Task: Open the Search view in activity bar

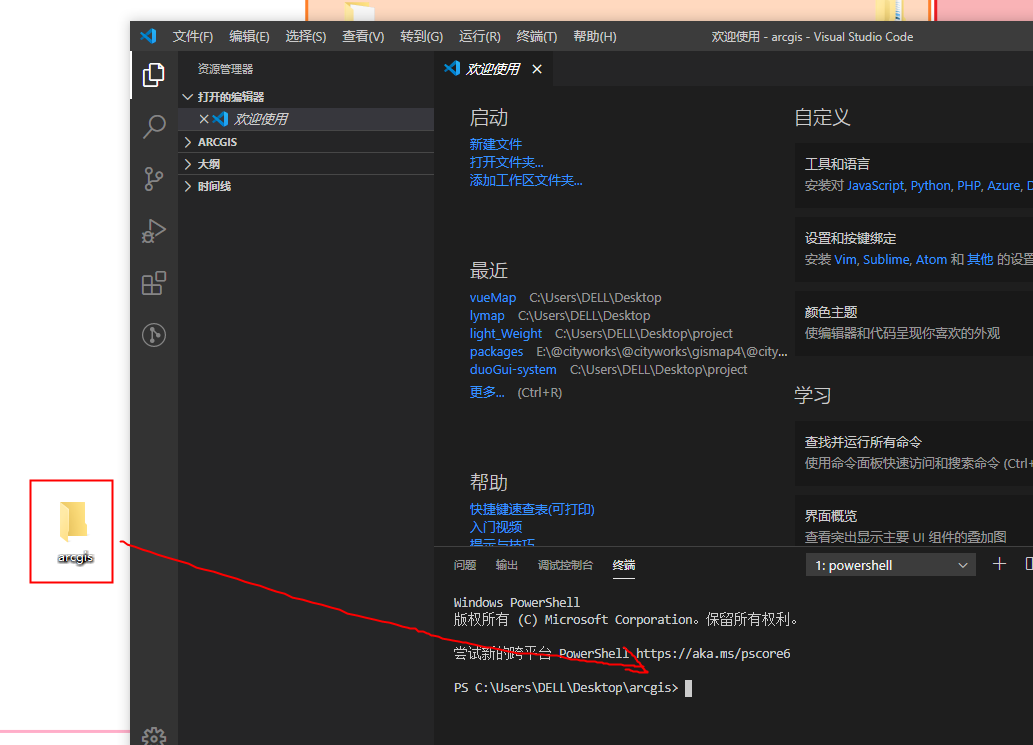Action: pos(154,126)
